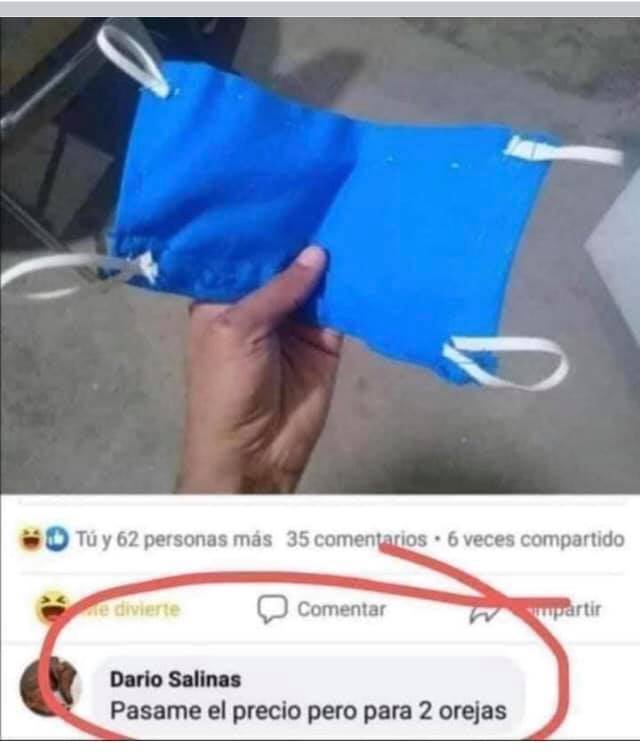Click the laughing Haha reaction emoji
Viewport: 640px width, 752px height.
click(x=30, y=539)
